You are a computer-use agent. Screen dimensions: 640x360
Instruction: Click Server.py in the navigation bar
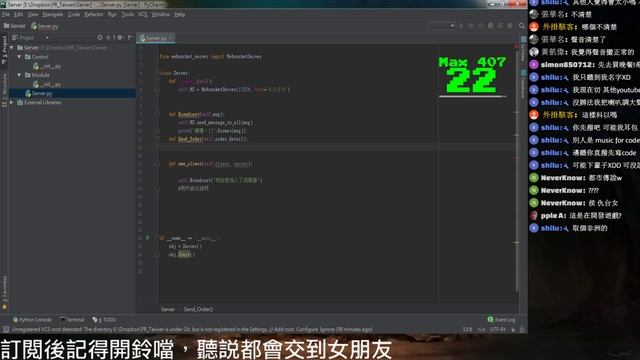click(x=44, y=26)
